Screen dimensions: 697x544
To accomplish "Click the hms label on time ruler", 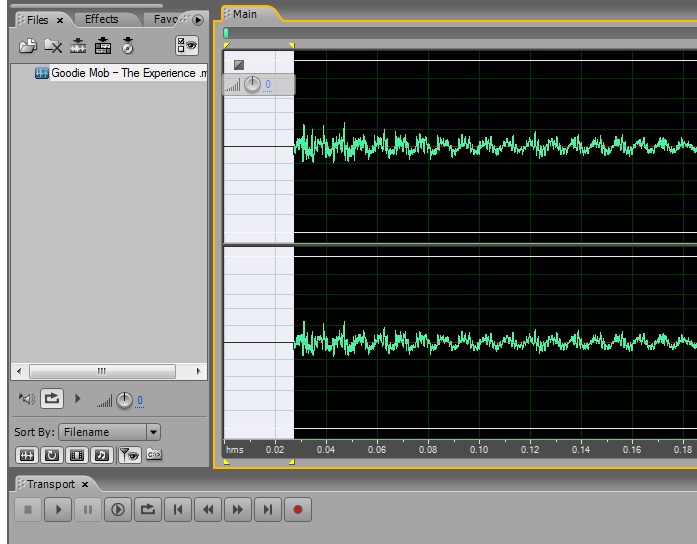I will point(234,450).
